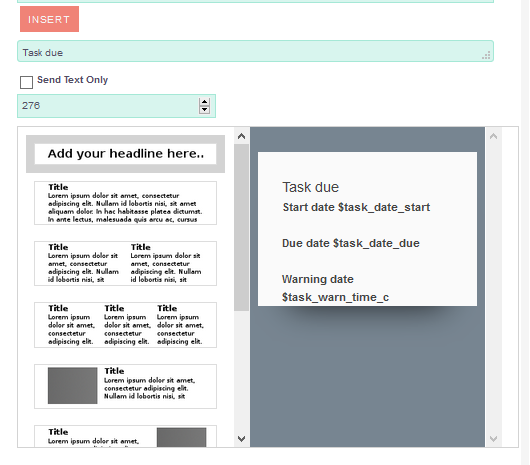Select the headline block template
This screenshot has width=530, height=465.
pos(125,154)
